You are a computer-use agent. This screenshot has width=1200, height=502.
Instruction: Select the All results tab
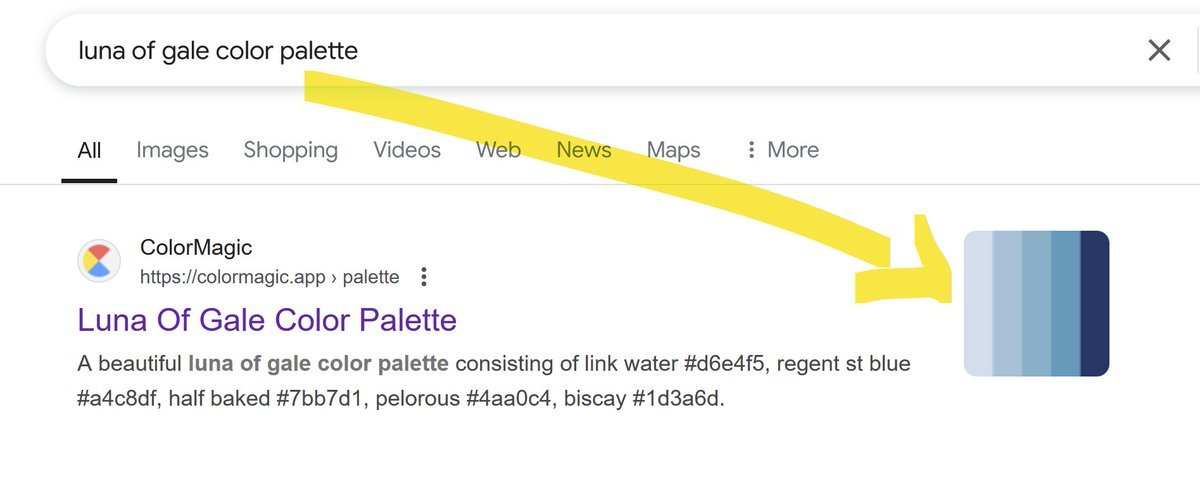(89, 150)
